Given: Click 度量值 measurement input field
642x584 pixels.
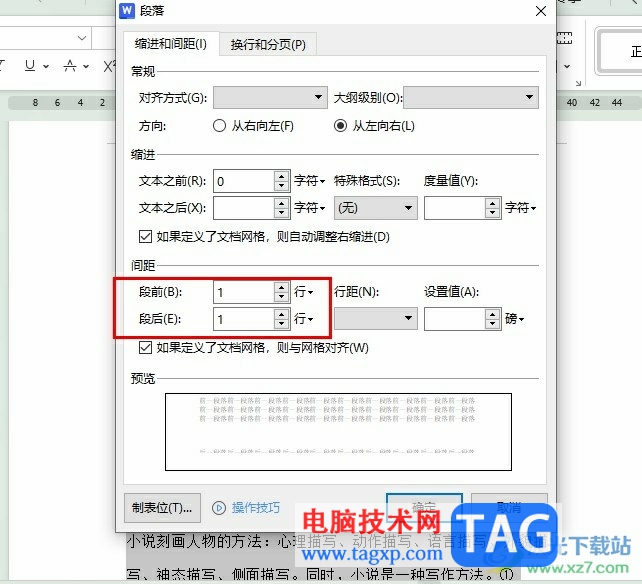Looking at the screenshot, I should 454,208.
